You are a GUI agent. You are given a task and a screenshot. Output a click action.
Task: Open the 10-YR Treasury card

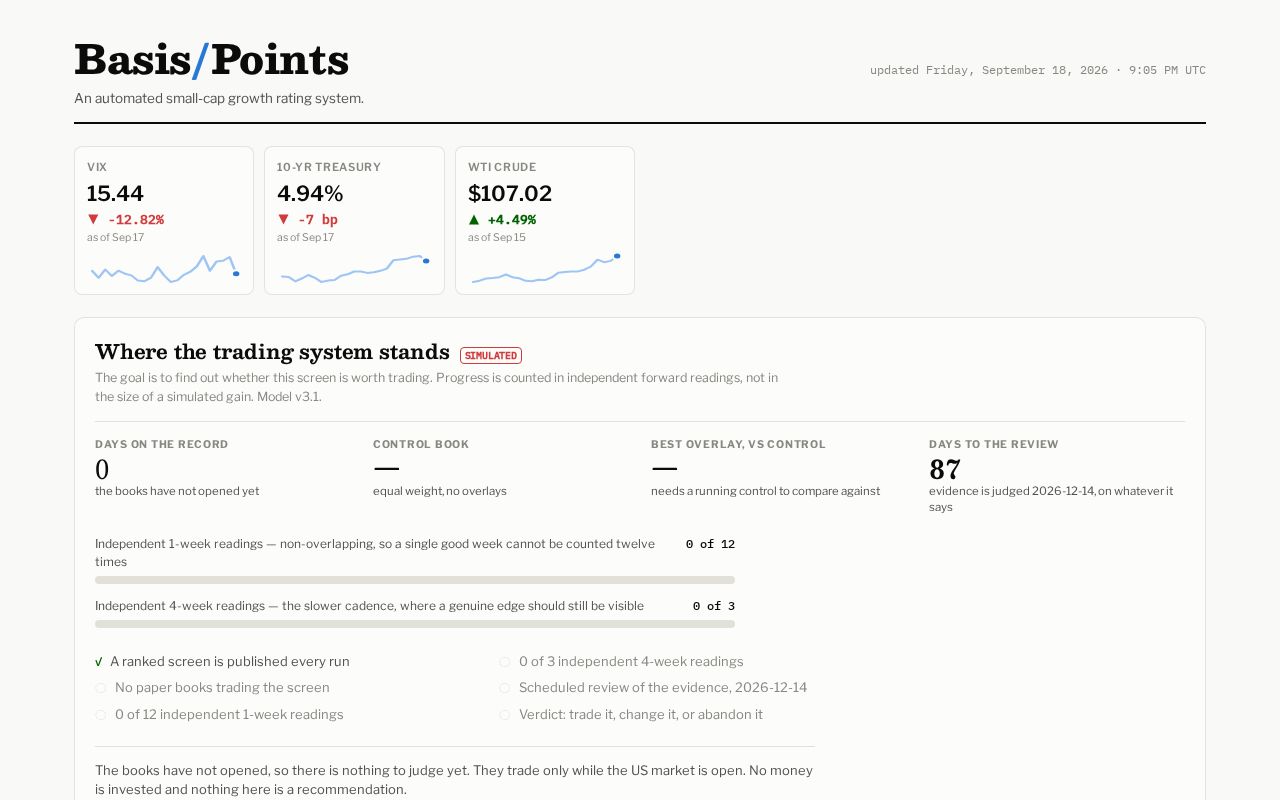[x=354, y=221]
